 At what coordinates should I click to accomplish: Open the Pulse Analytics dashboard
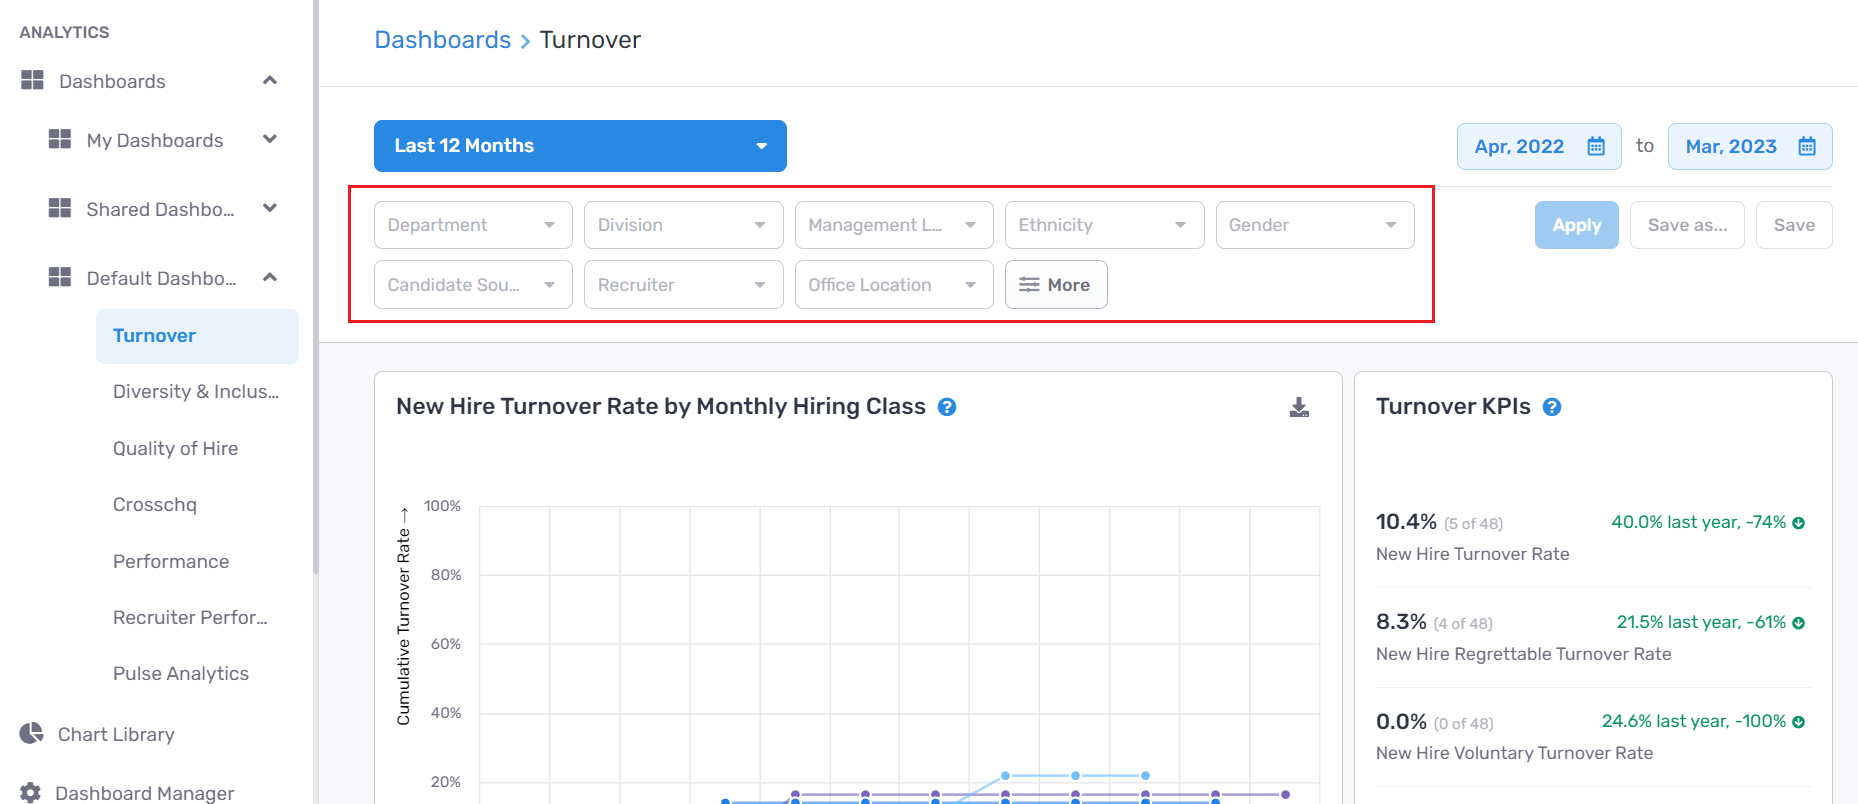(181, 674)
